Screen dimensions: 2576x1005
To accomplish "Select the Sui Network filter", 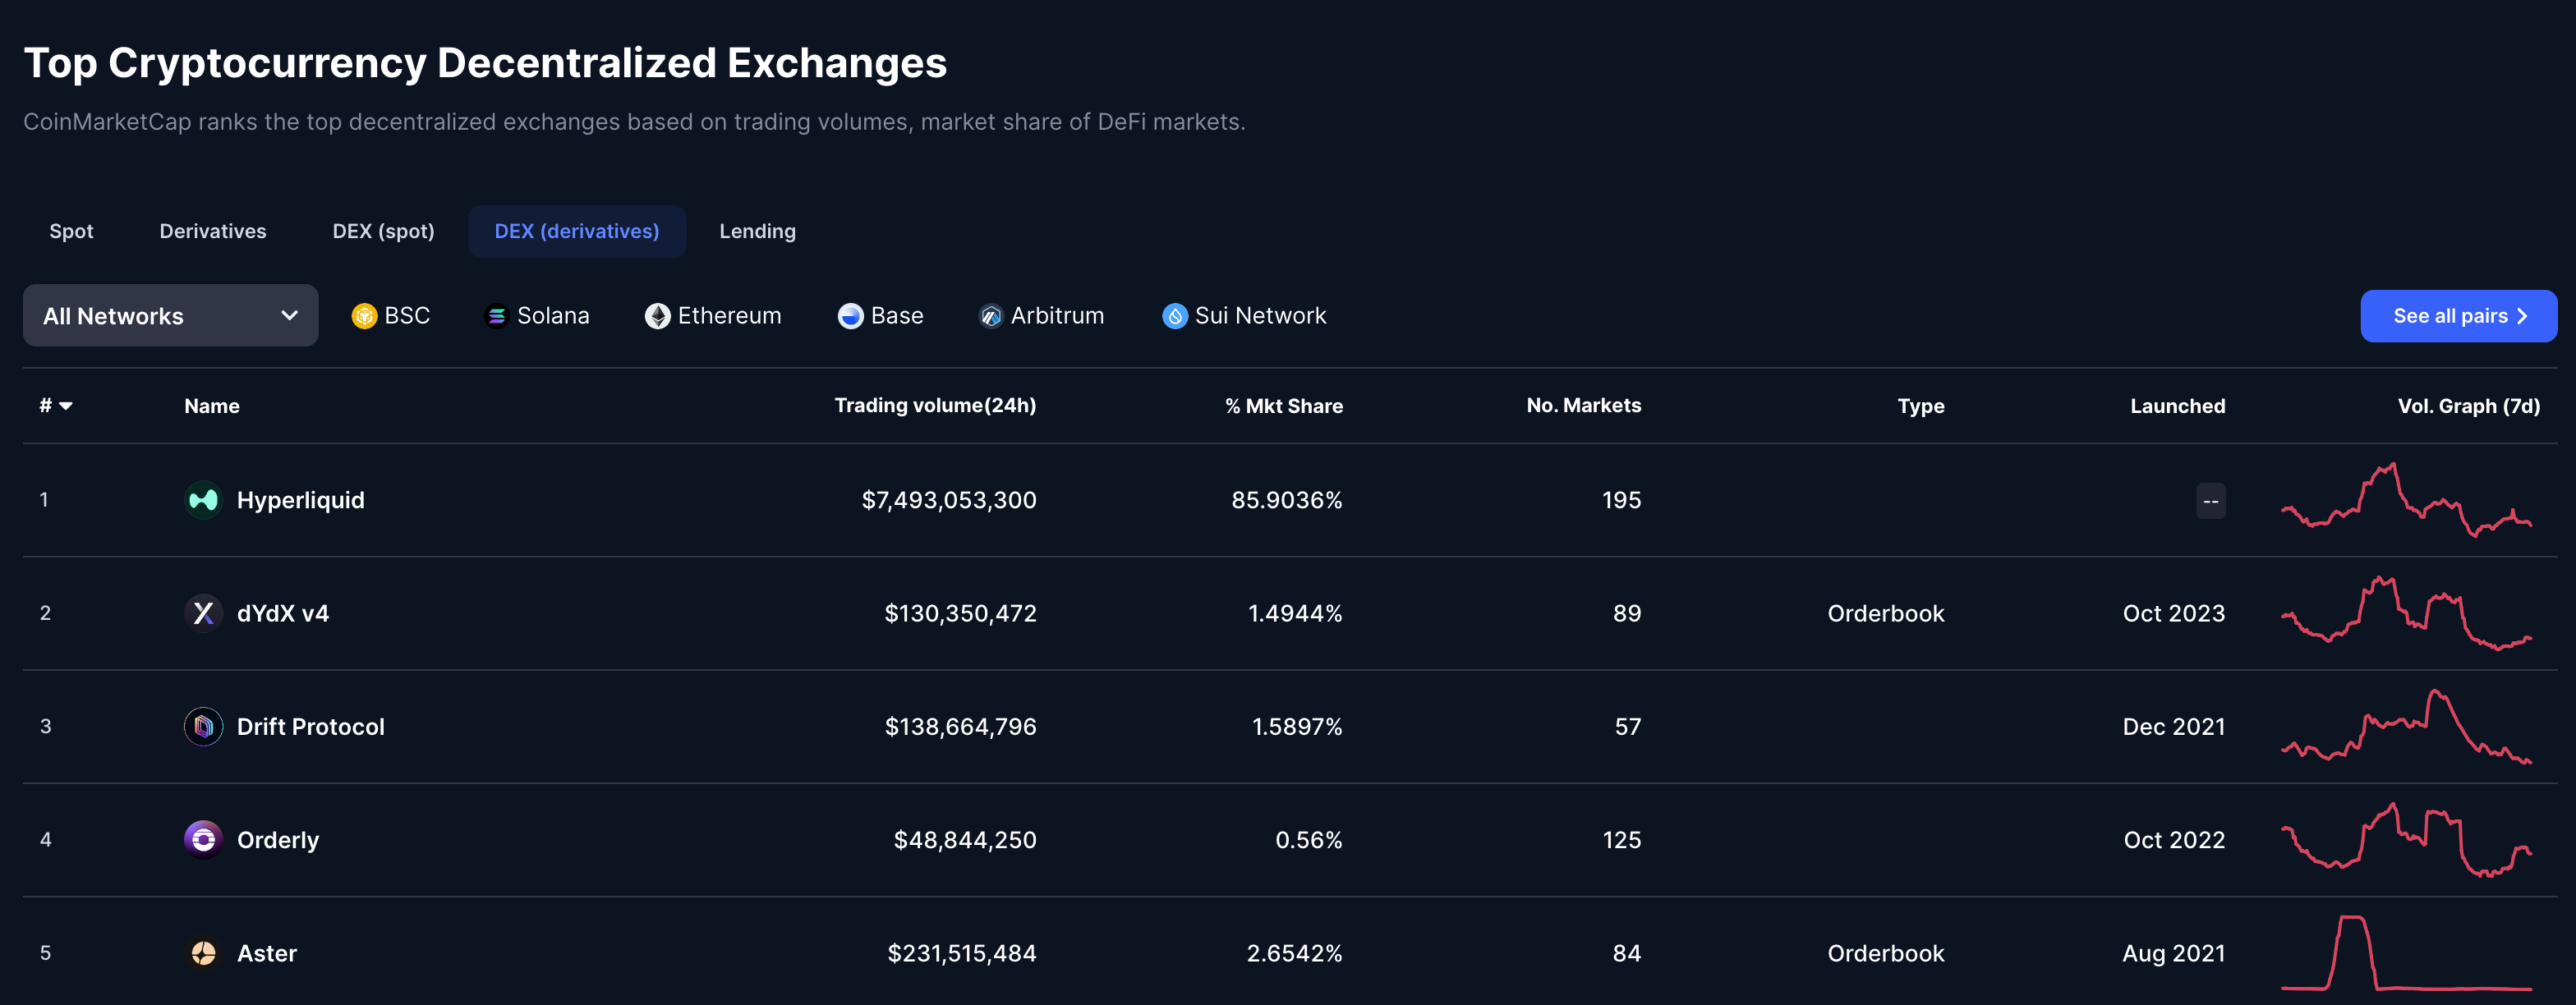I will (x=1244, y=316).
